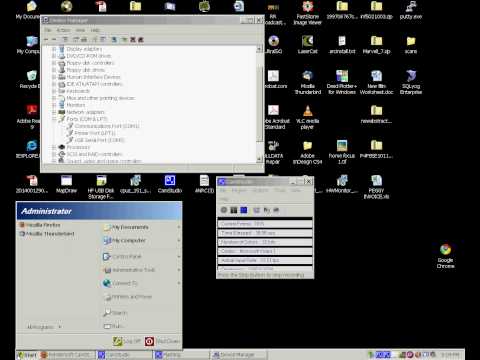Open the Adobe Reader 9 desktop icon
The width and height of the screenshot is (480, 360).
pos(30,117)
